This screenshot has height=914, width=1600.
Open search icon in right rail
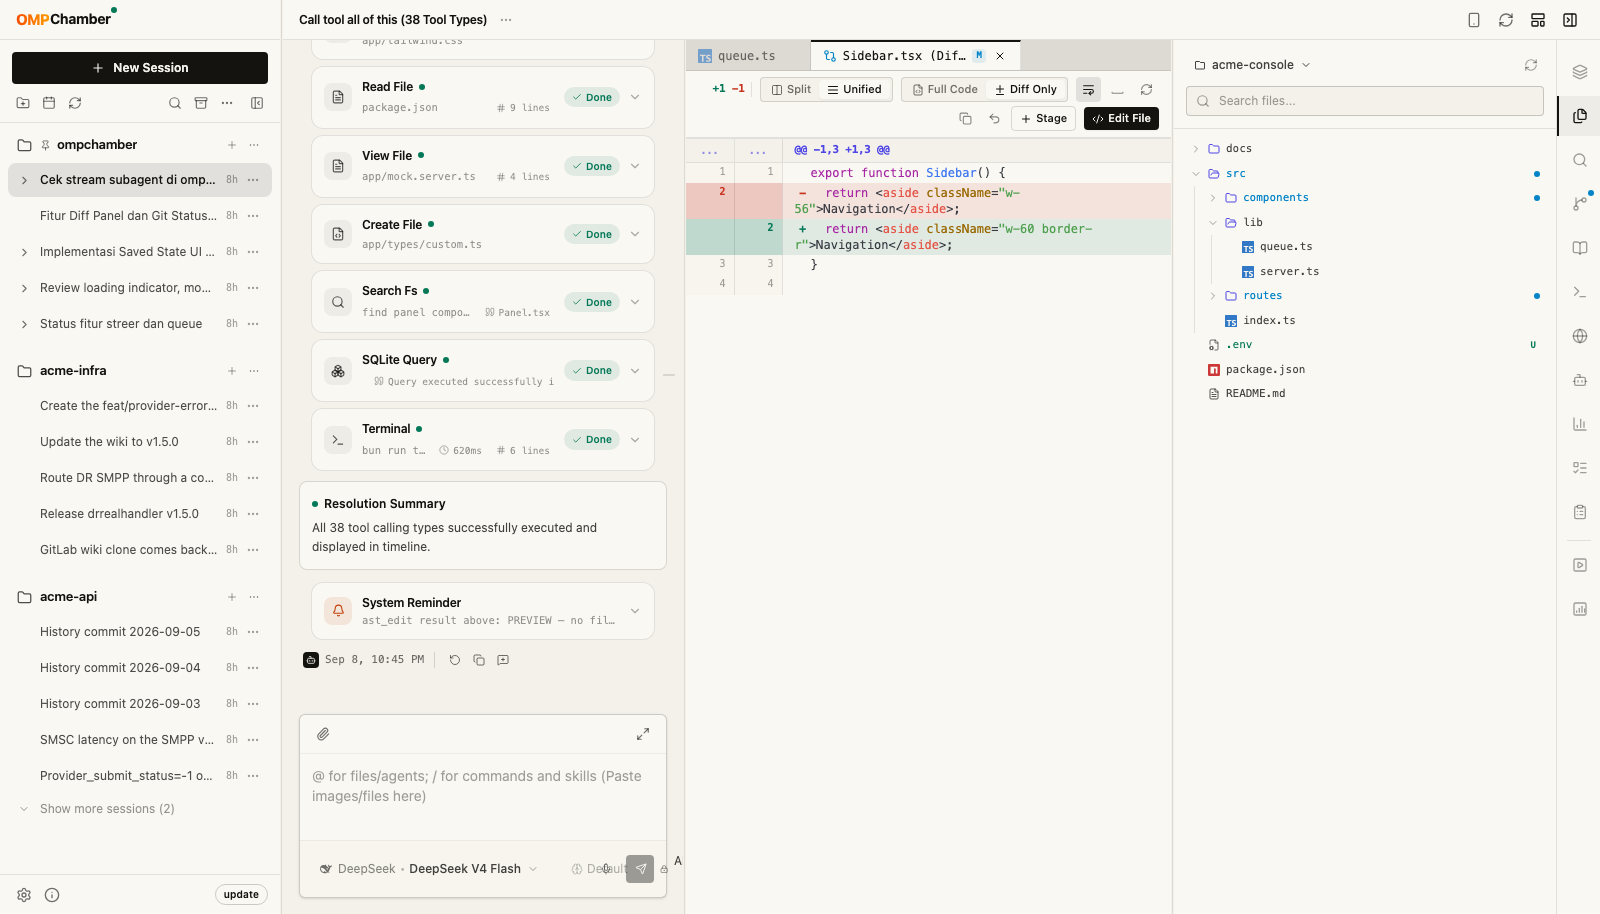[1580, 160]
